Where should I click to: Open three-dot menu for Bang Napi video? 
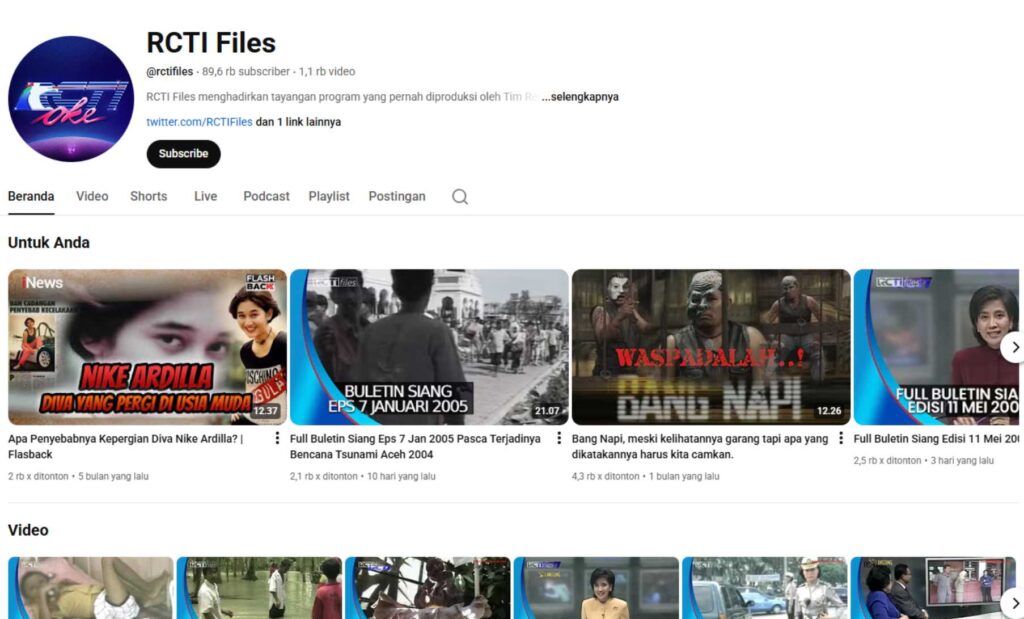pyautogui.click(x=841, y=438)
